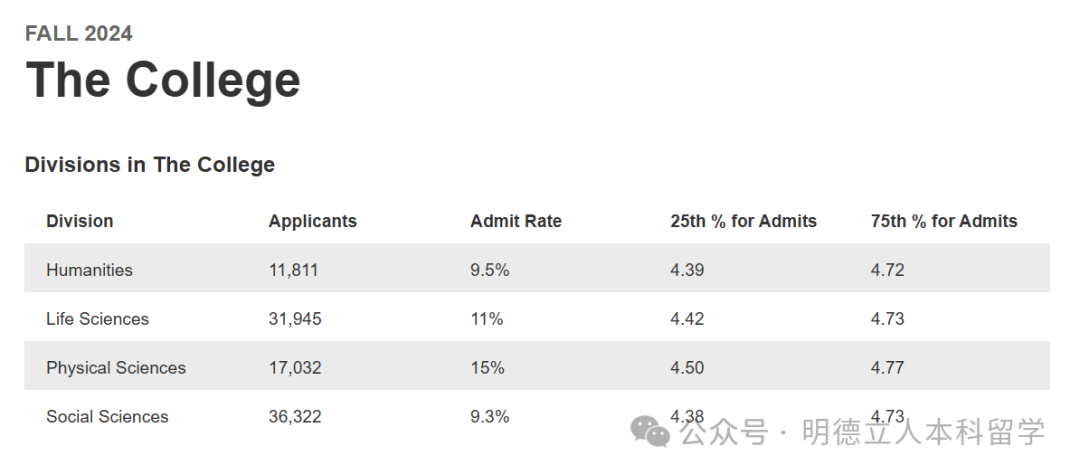Click the Applicants column header
This screenshot has width=1080, height=475.
(312, 221)
